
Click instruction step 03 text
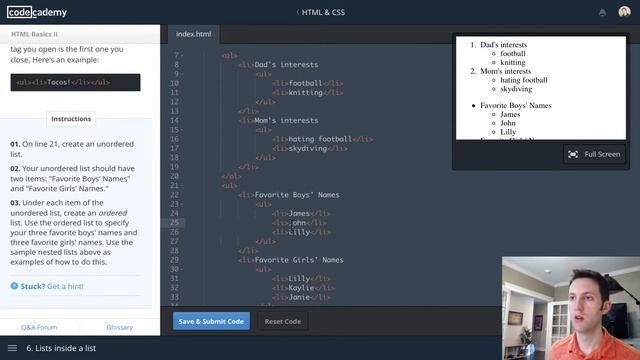tap(74, 232)
